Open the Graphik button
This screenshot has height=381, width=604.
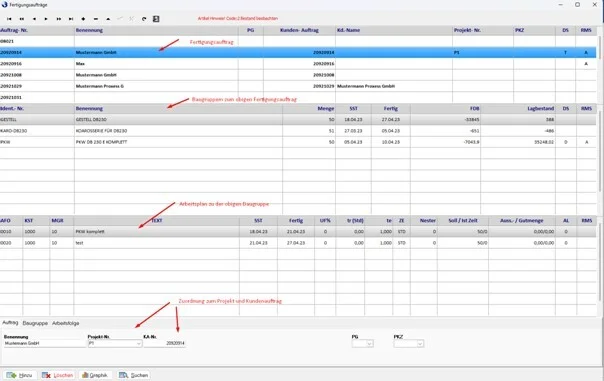click(95, 375)
